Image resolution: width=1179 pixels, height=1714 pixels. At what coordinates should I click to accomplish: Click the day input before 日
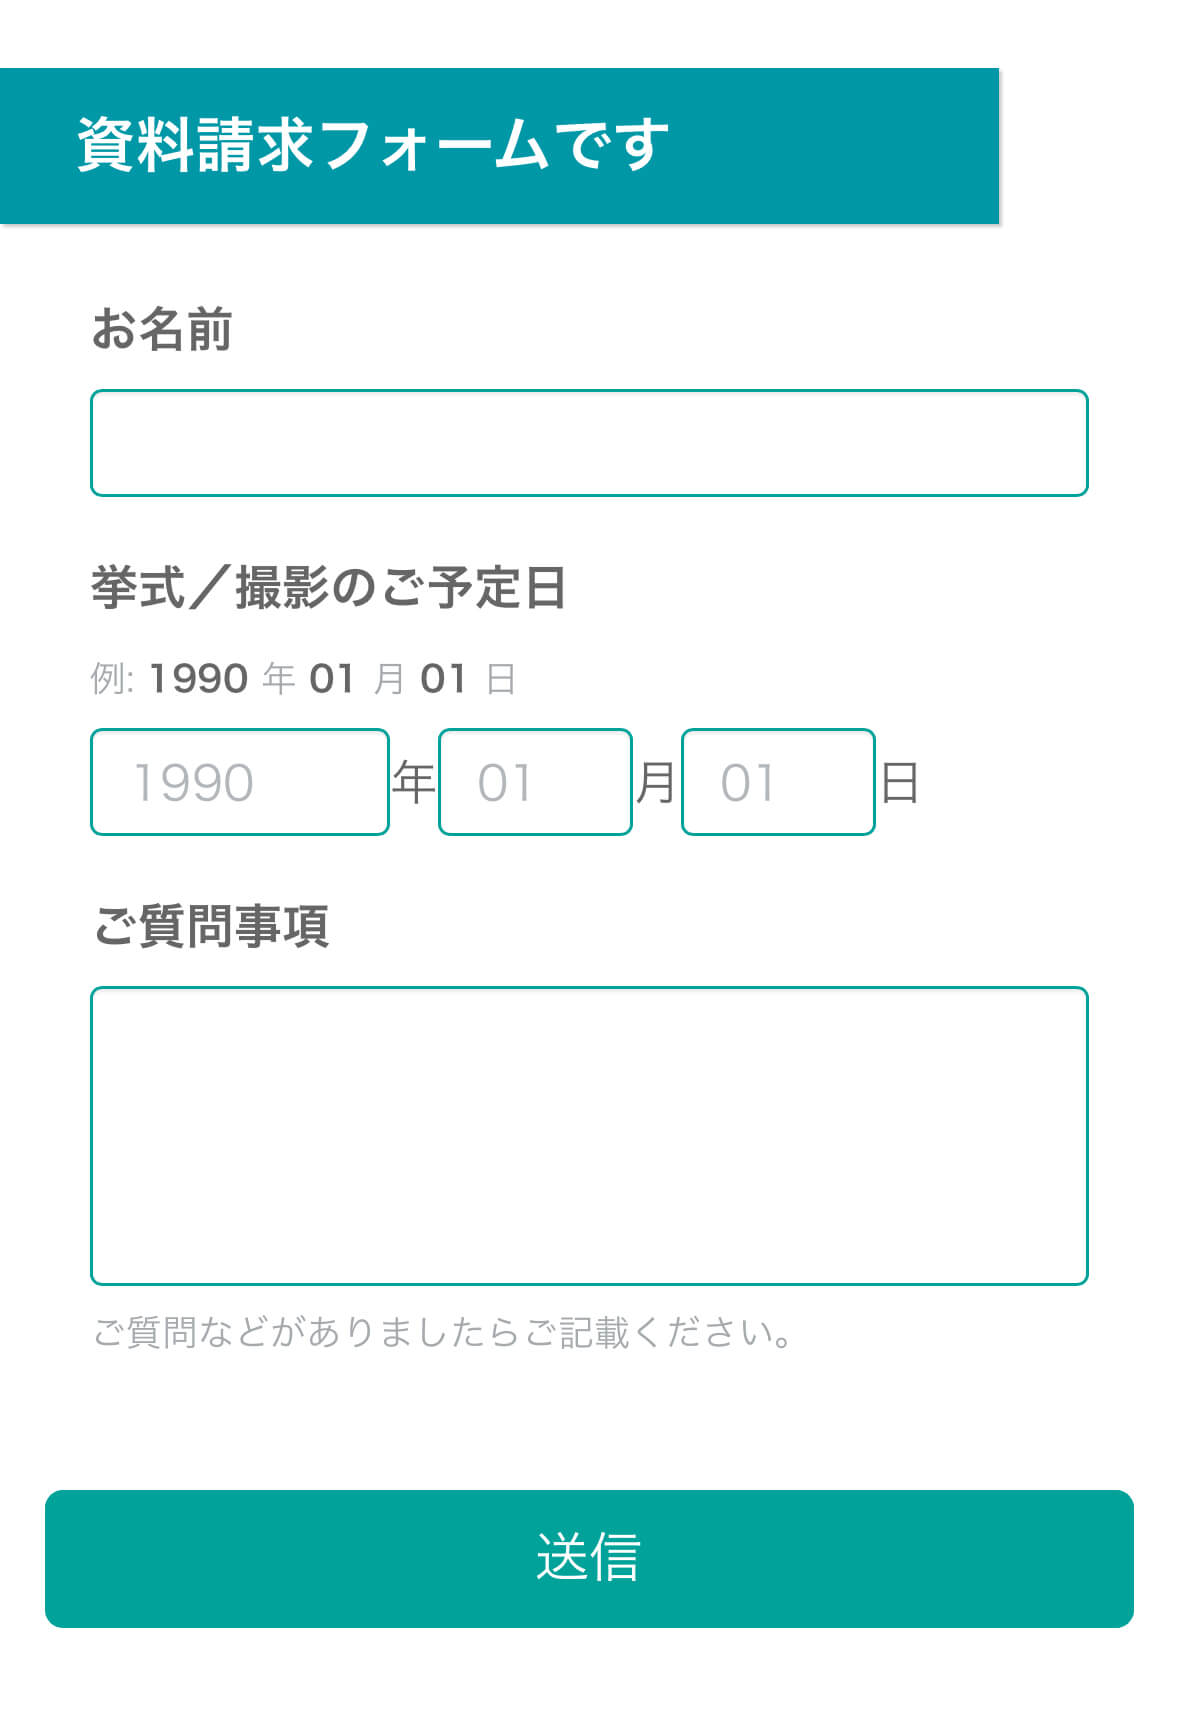pos(778,782)
